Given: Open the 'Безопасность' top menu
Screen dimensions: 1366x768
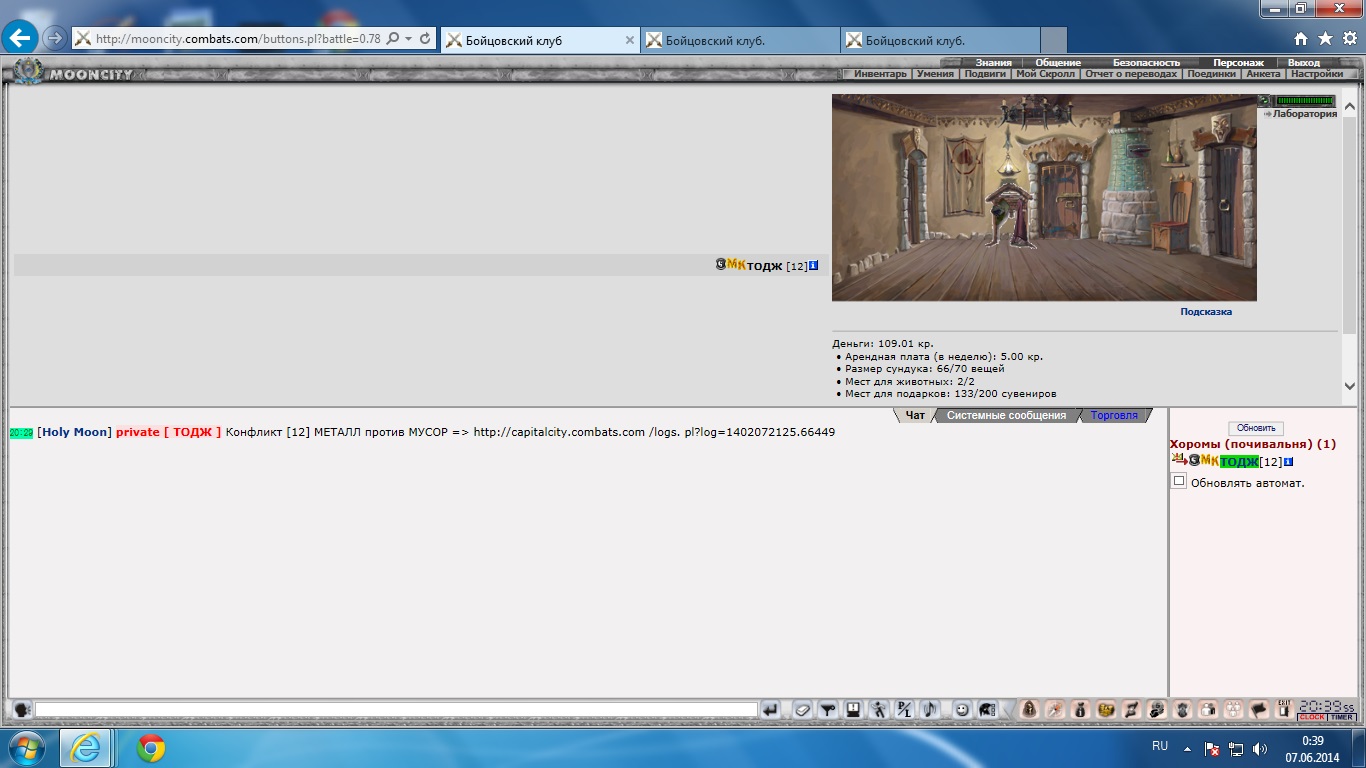Looking at the screenshot, I should pyautogui.click(x=1146, y=63).
